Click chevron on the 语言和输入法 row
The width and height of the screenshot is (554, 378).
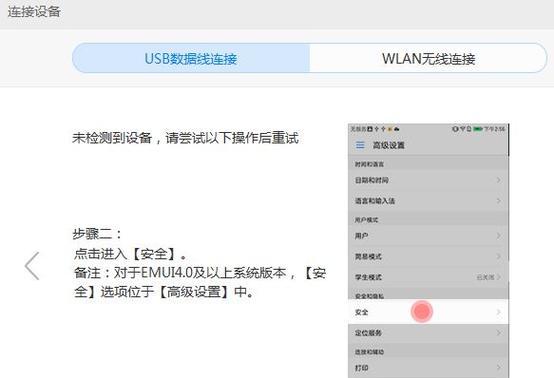pos(499,201)
